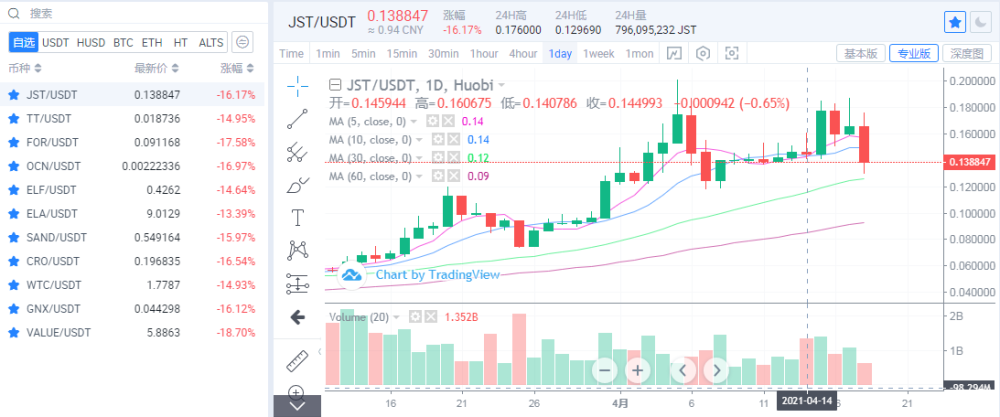1000x417 pixels.
Task: Toggle night mode moon icon
Action: coord(979,23)
